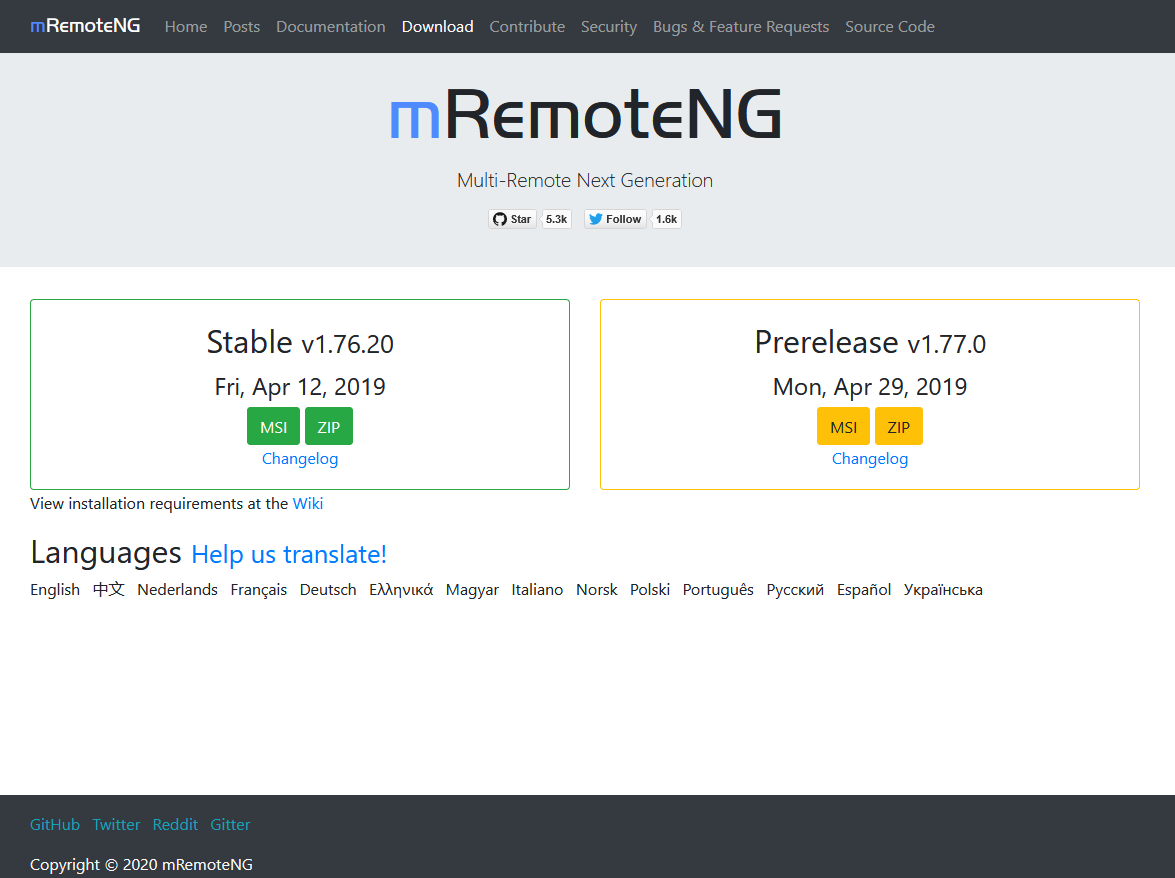Go to the Security page
1175x878 pixels.
coord(608,26)
